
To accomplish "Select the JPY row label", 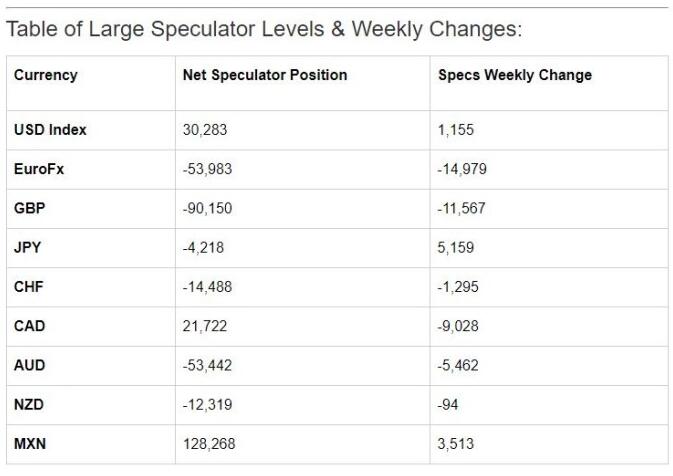I will [28, 248].
